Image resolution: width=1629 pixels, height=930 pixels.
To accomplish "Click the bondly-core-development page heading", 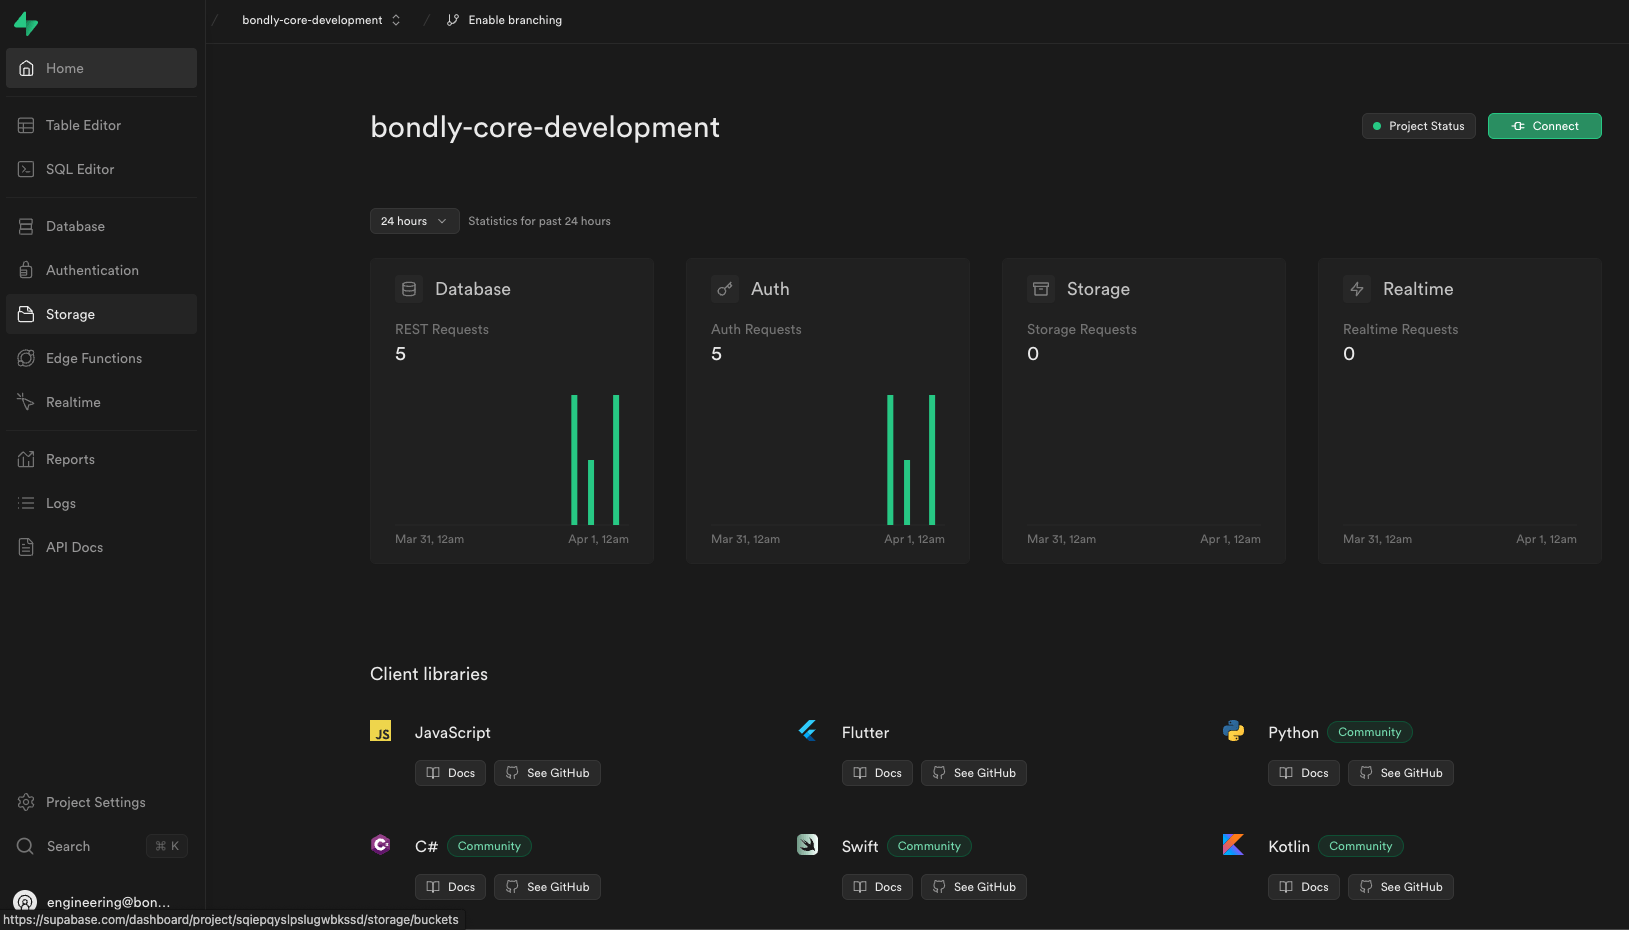I will tap(545, 127).
